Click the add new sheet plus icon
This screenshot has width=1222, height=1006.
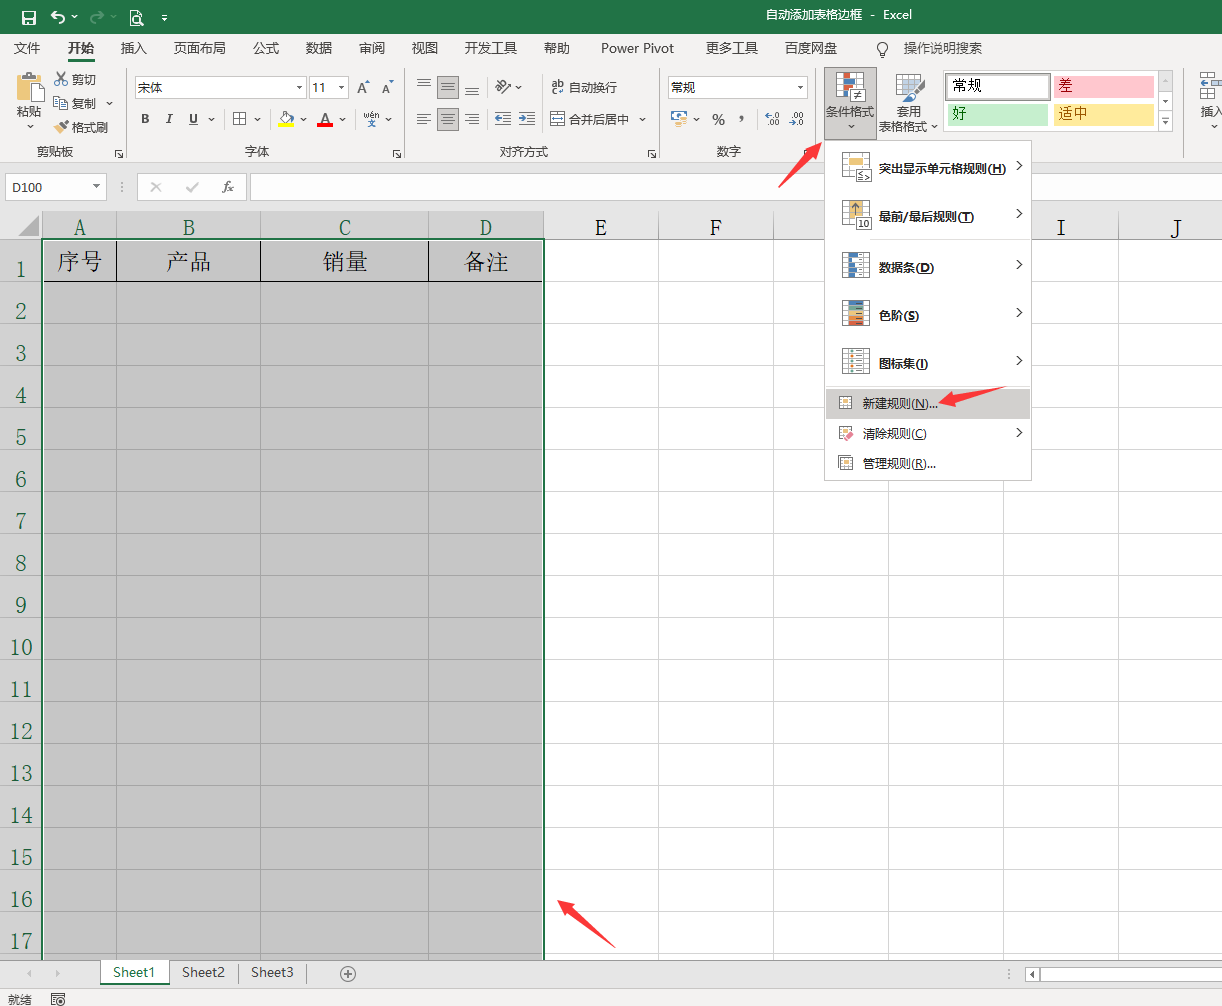(x=348, y=974)
